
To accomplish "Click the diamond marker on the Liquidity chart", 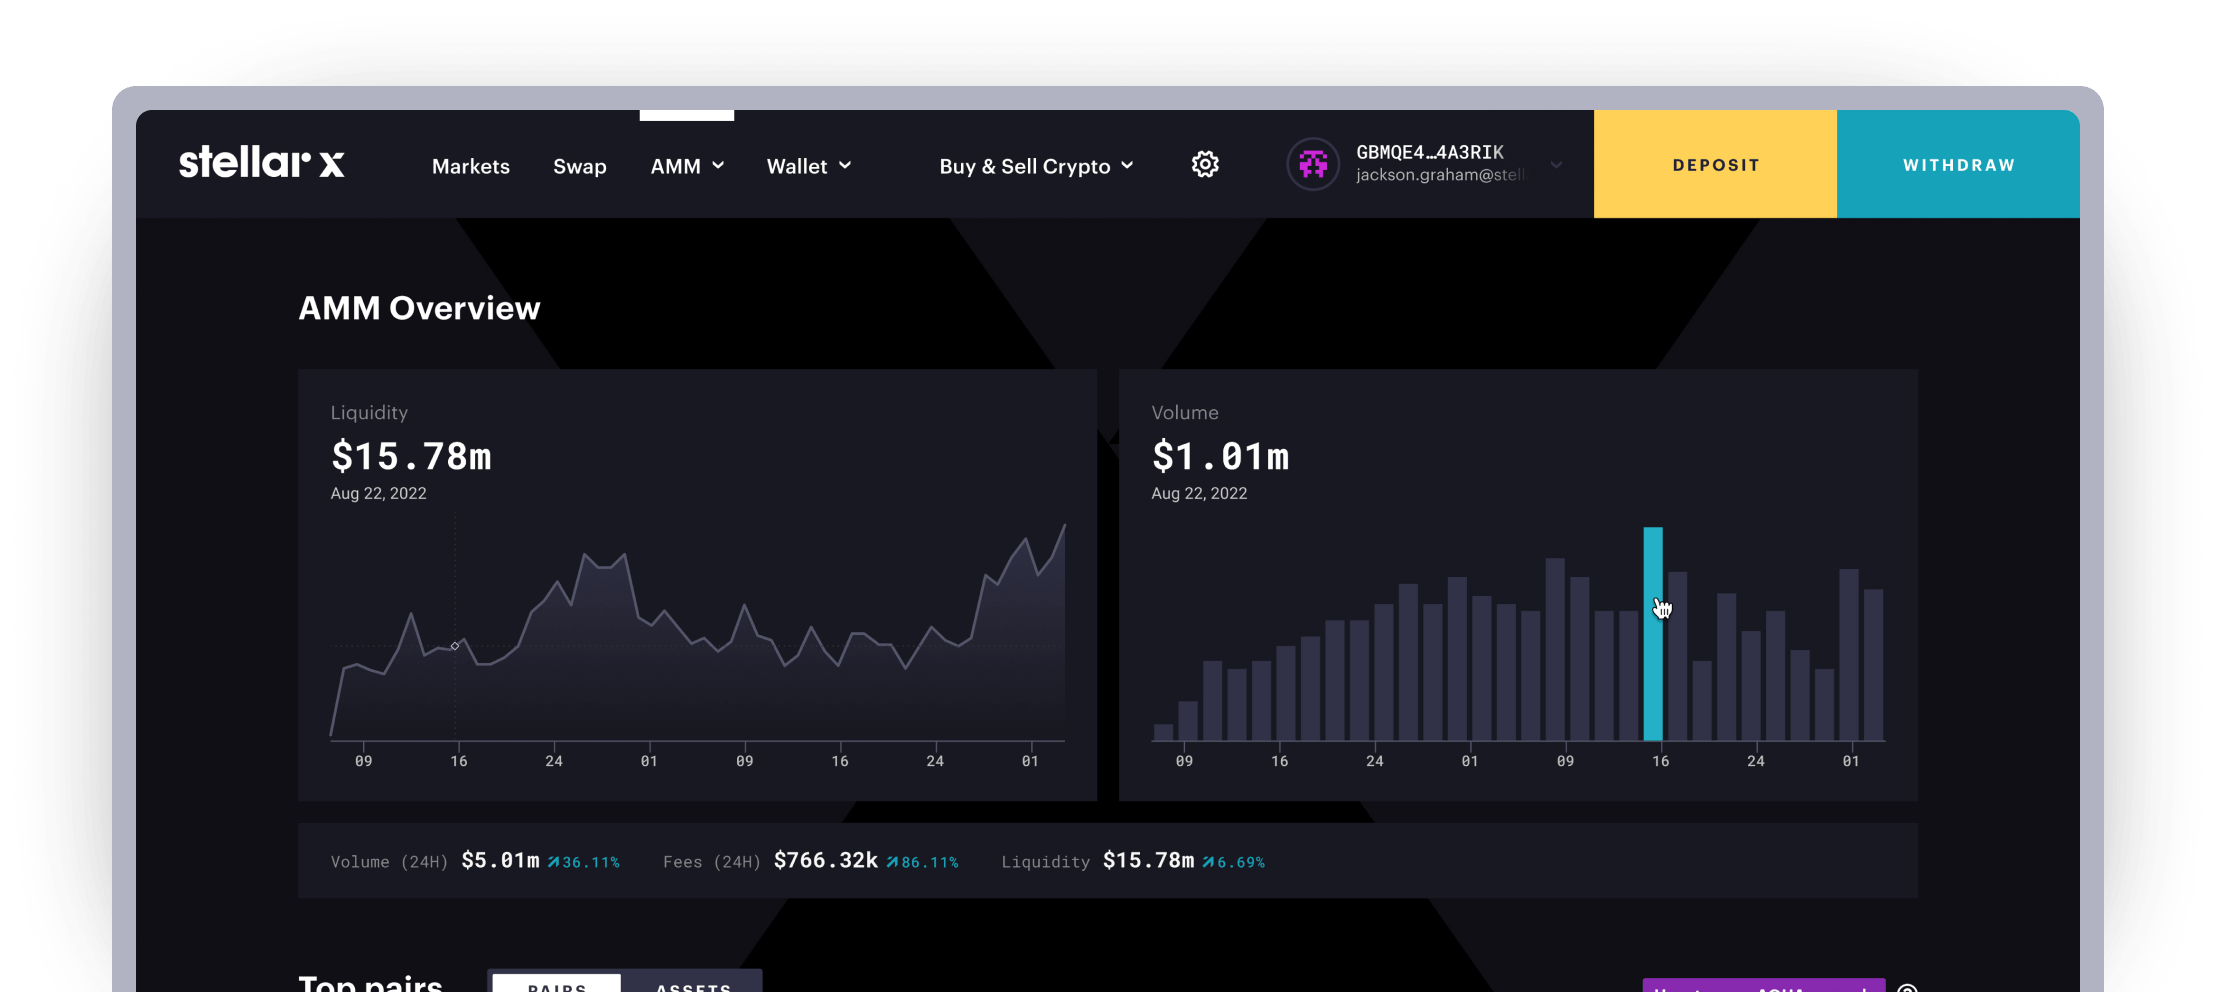I will tap(455, 646).
